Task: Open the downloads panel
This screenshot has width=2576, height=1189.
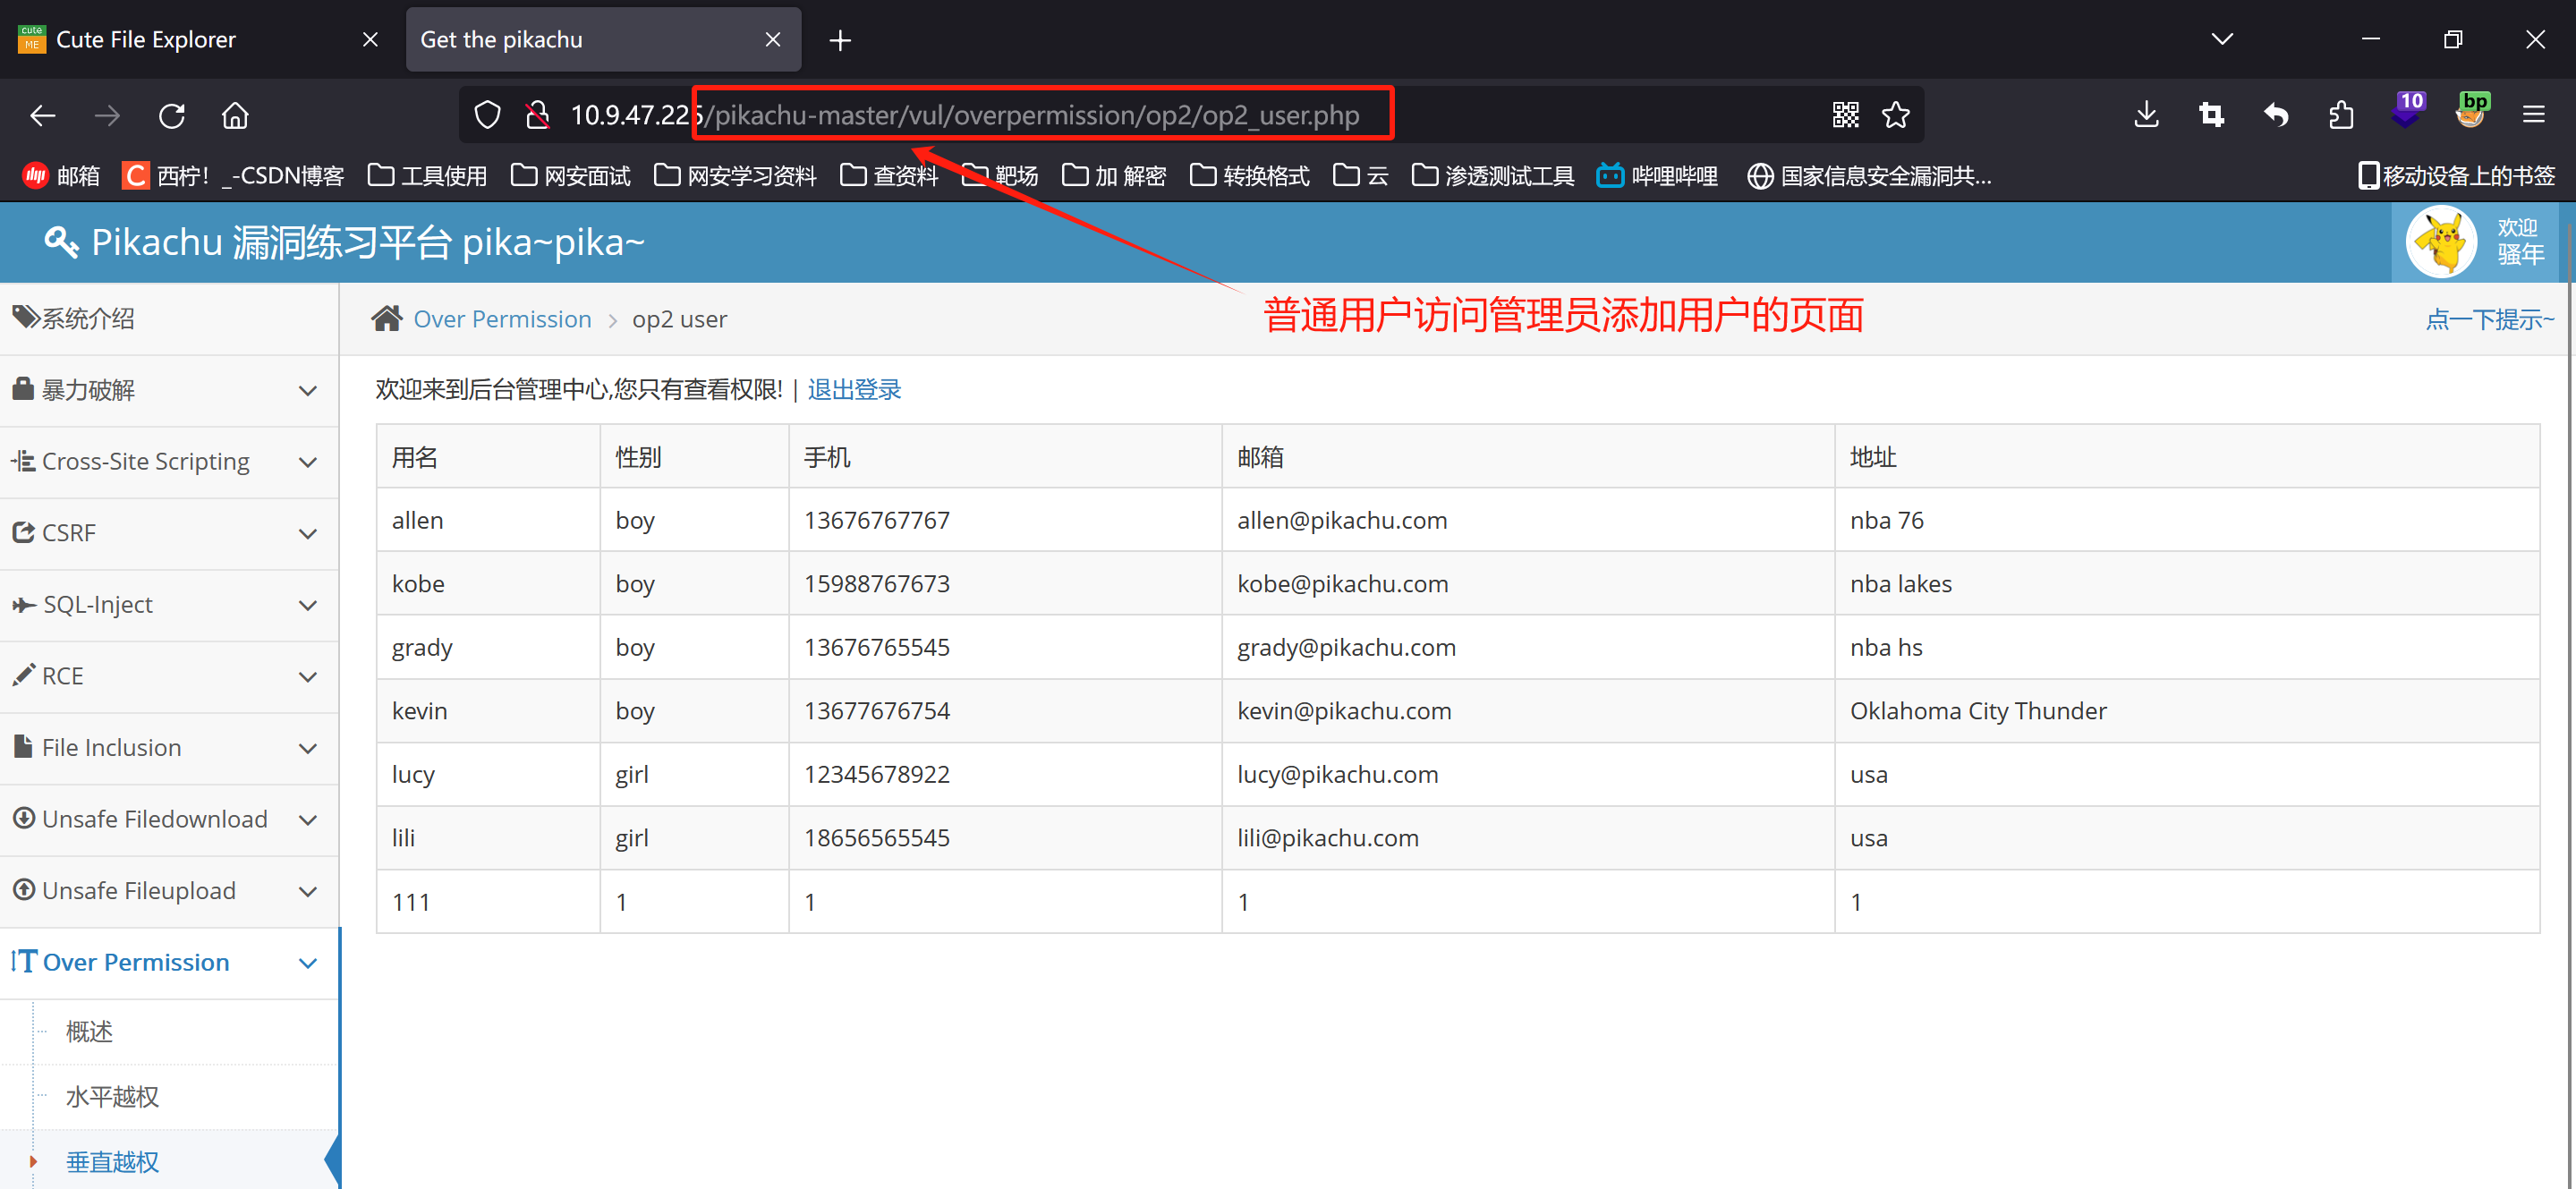Action: coord(2146,115)
